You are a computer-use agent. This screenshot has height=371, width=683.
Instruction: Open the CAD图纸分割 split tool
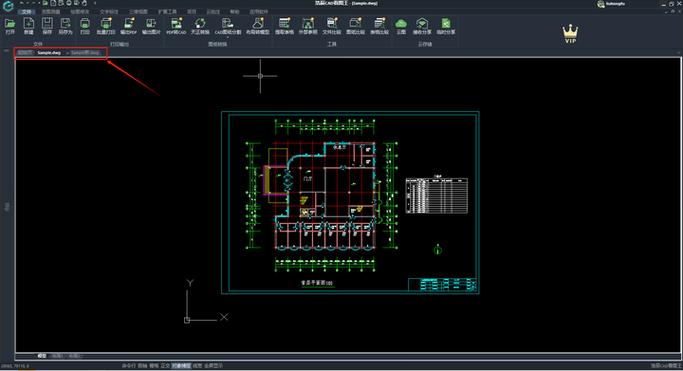coord(228,26)
